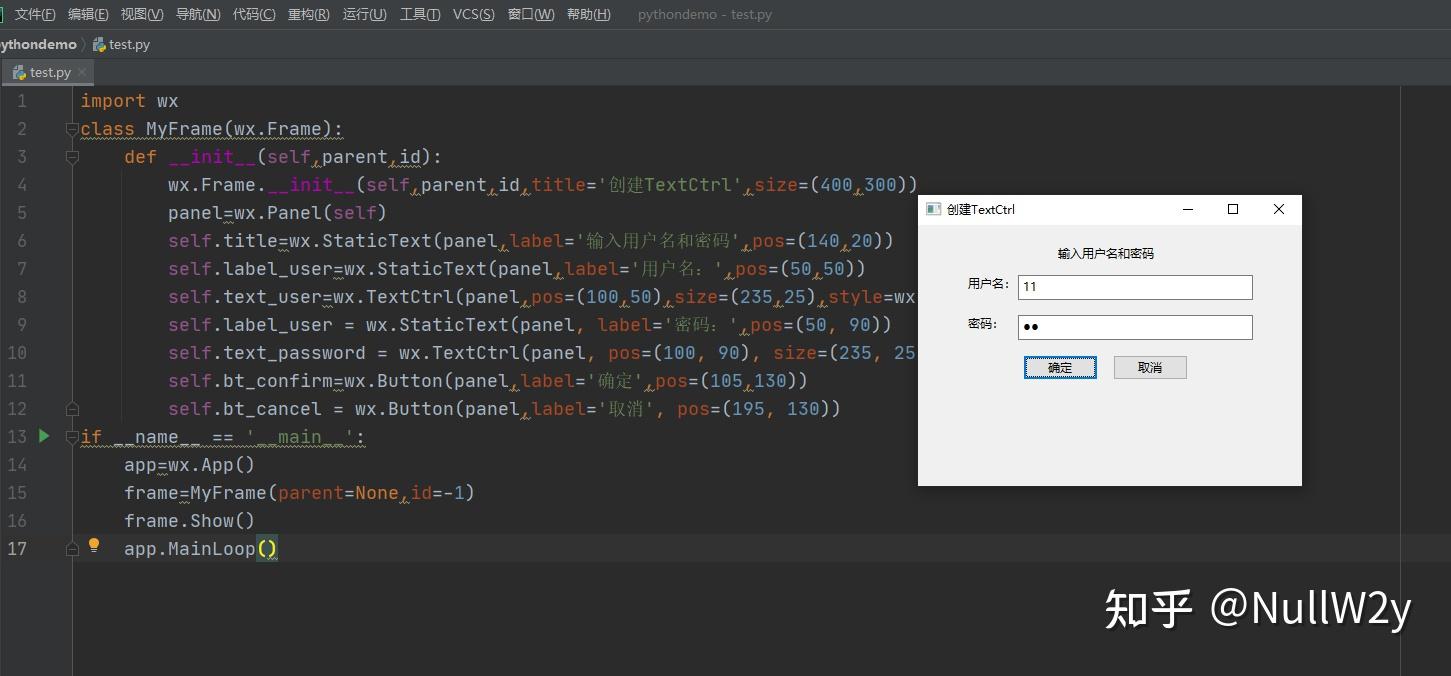Image resolution: width=1451 pixels, height=676 pixels.
Task: Click the yellow lightbulb intention icon
Action: [94, 545]
